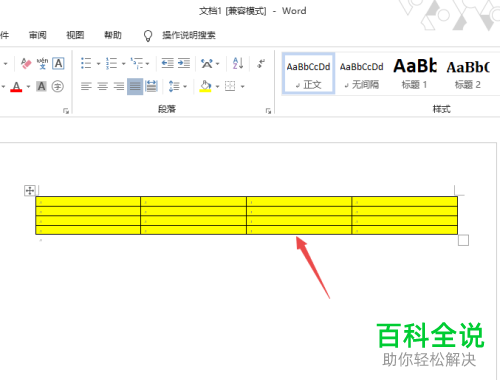Expand shading color dropdown arrow
Viewport: 500px width, 380px height.
[x=217, y=87]
